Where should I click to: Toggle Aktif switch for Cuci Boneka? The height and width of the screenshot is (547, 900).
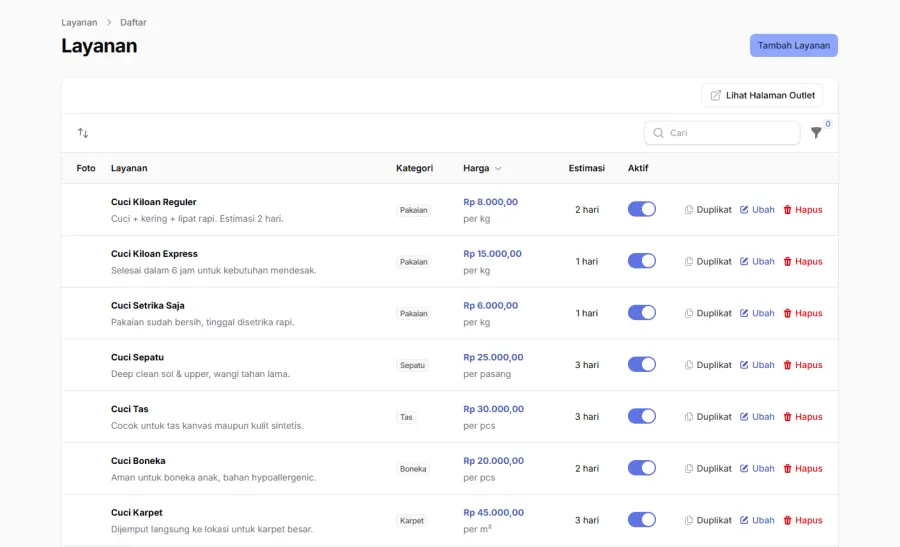pos(642,468)
